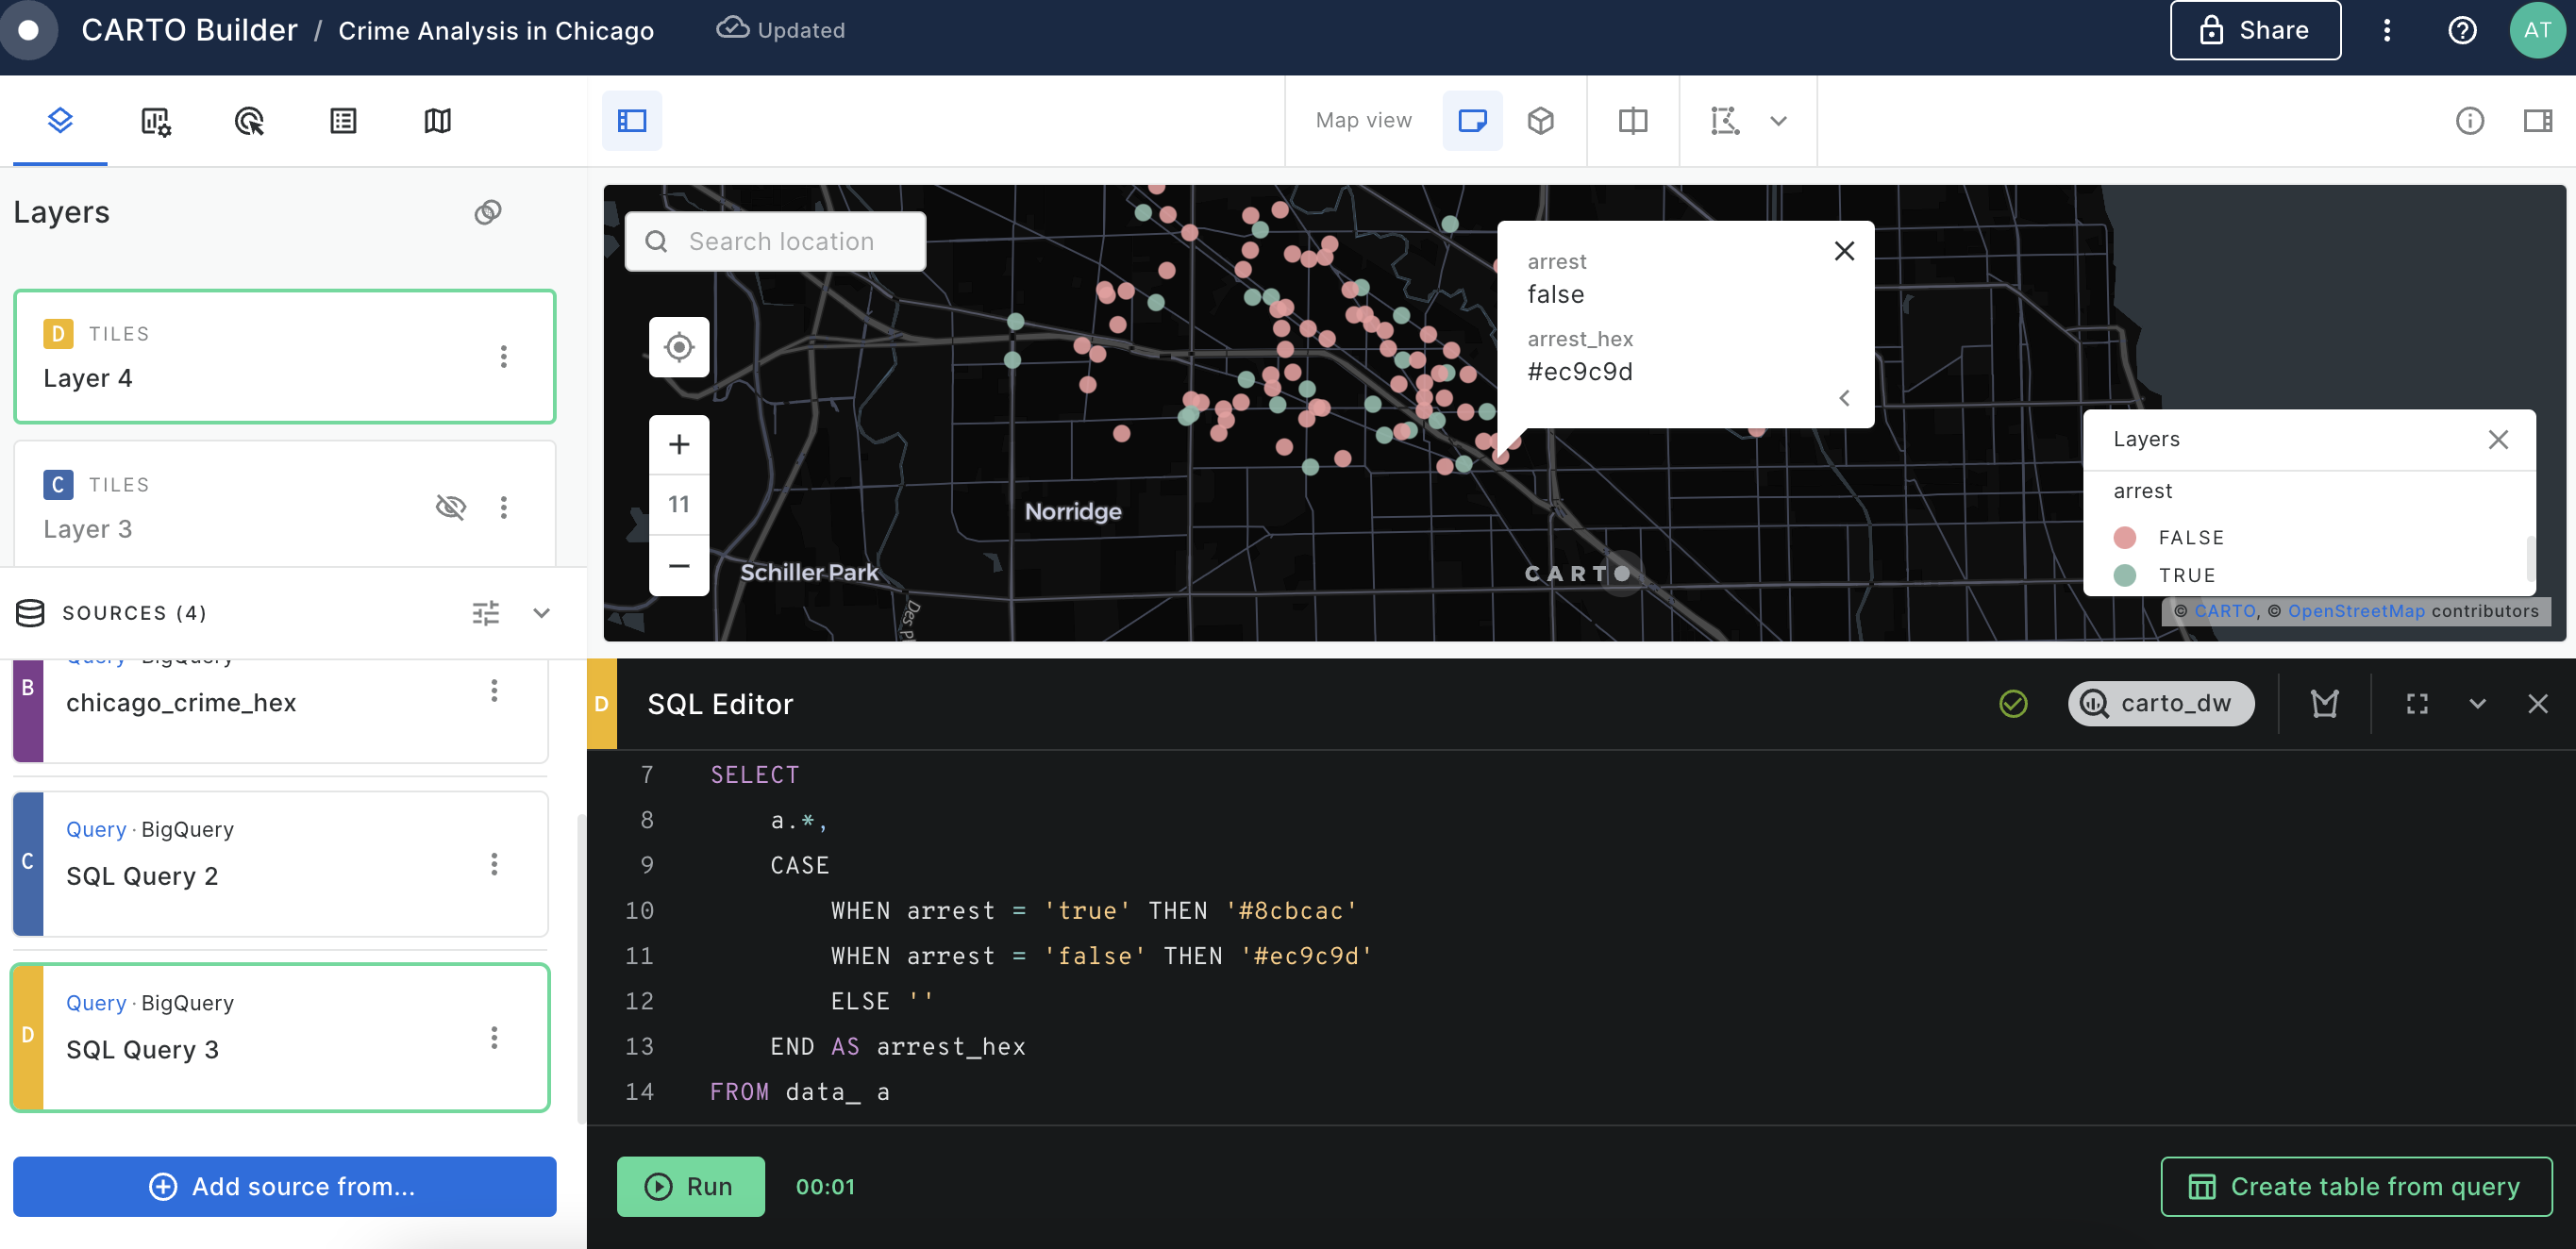Open the three-dot map options menu
2576x1249 pixels.
coord(2387,30)
